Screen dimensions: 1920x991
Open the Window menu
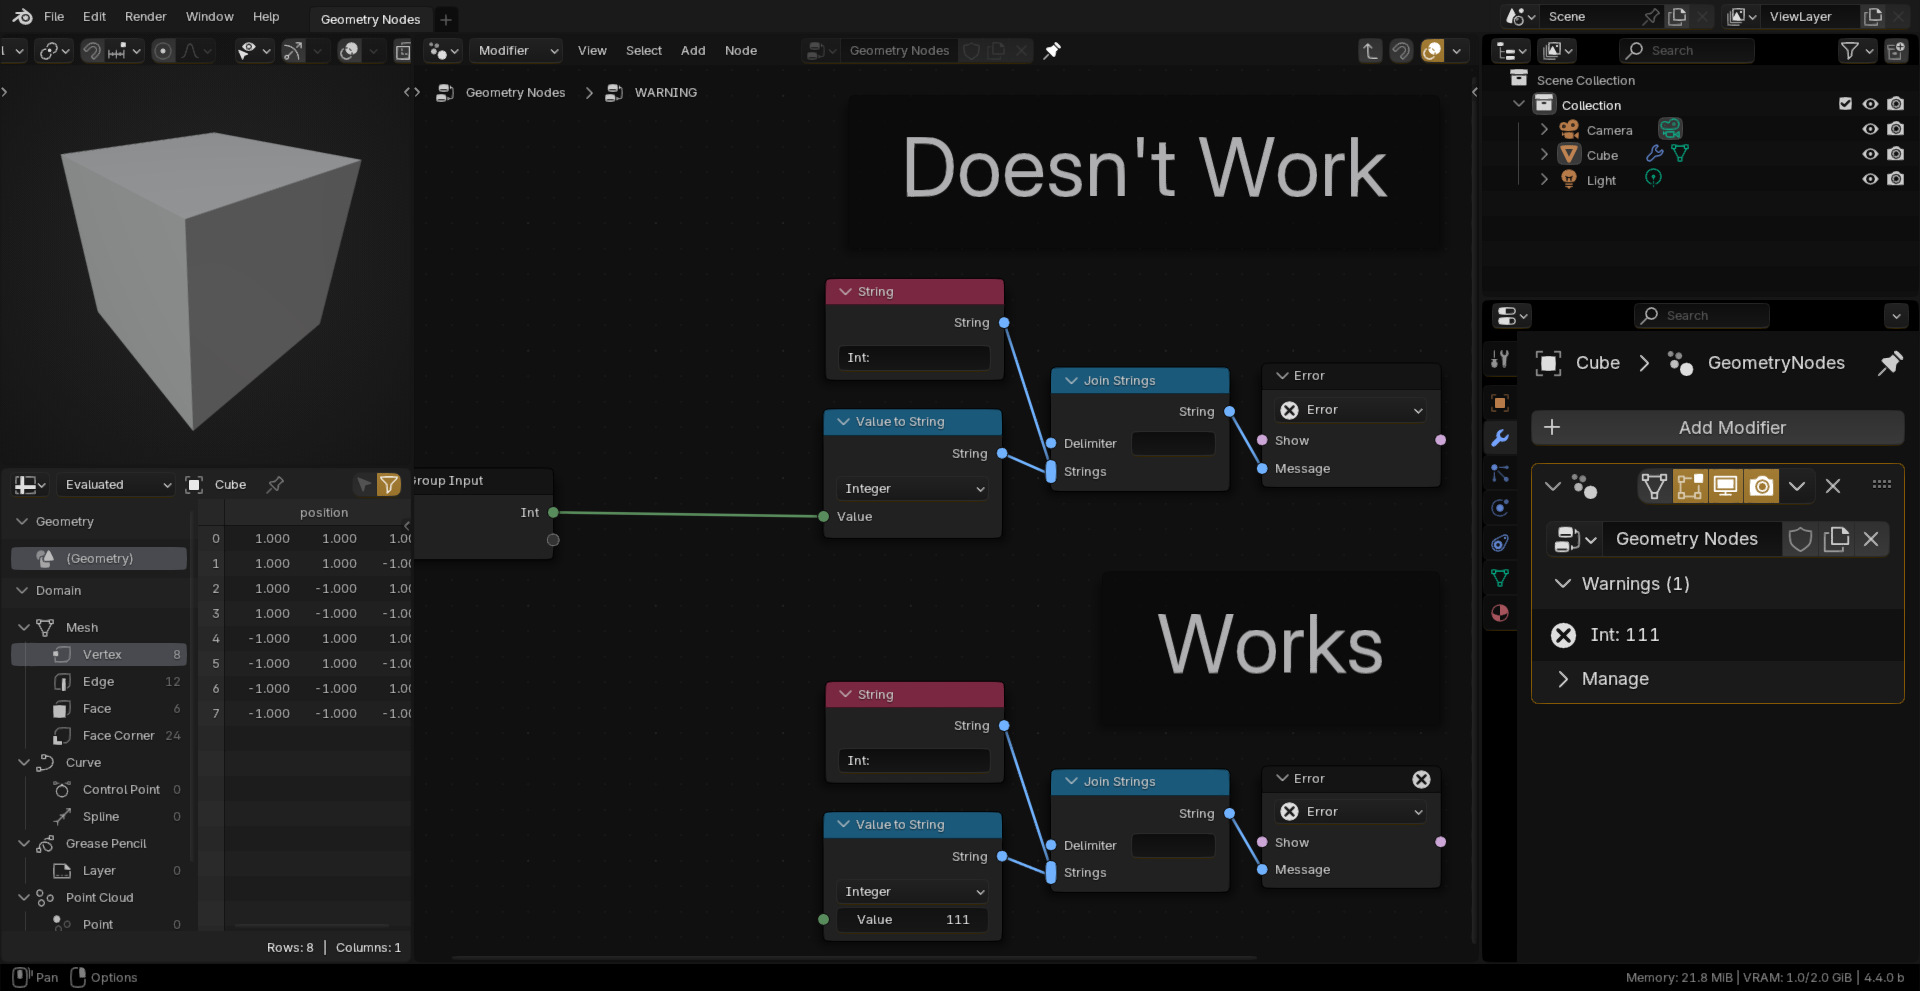209,17
